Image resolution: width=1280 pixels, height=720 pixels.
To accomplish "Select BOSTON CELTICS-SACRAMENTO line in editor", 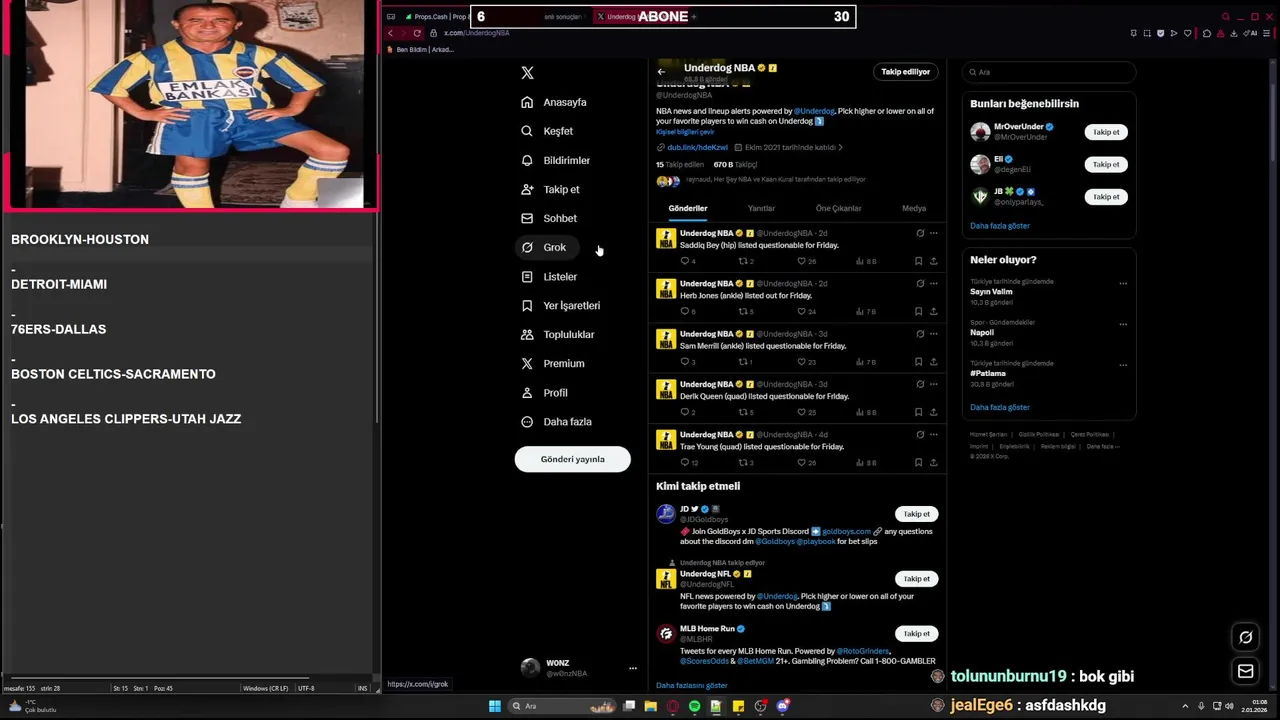I will pyautogui.click(x=113, y=374).
